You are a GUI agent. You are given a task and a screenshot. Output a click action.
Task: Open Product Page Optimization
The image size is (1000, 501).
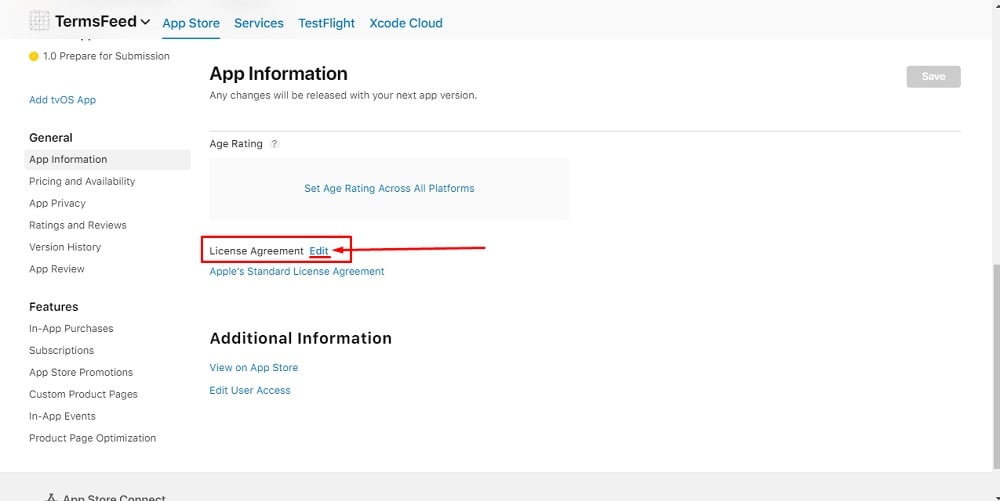point(92,438)
